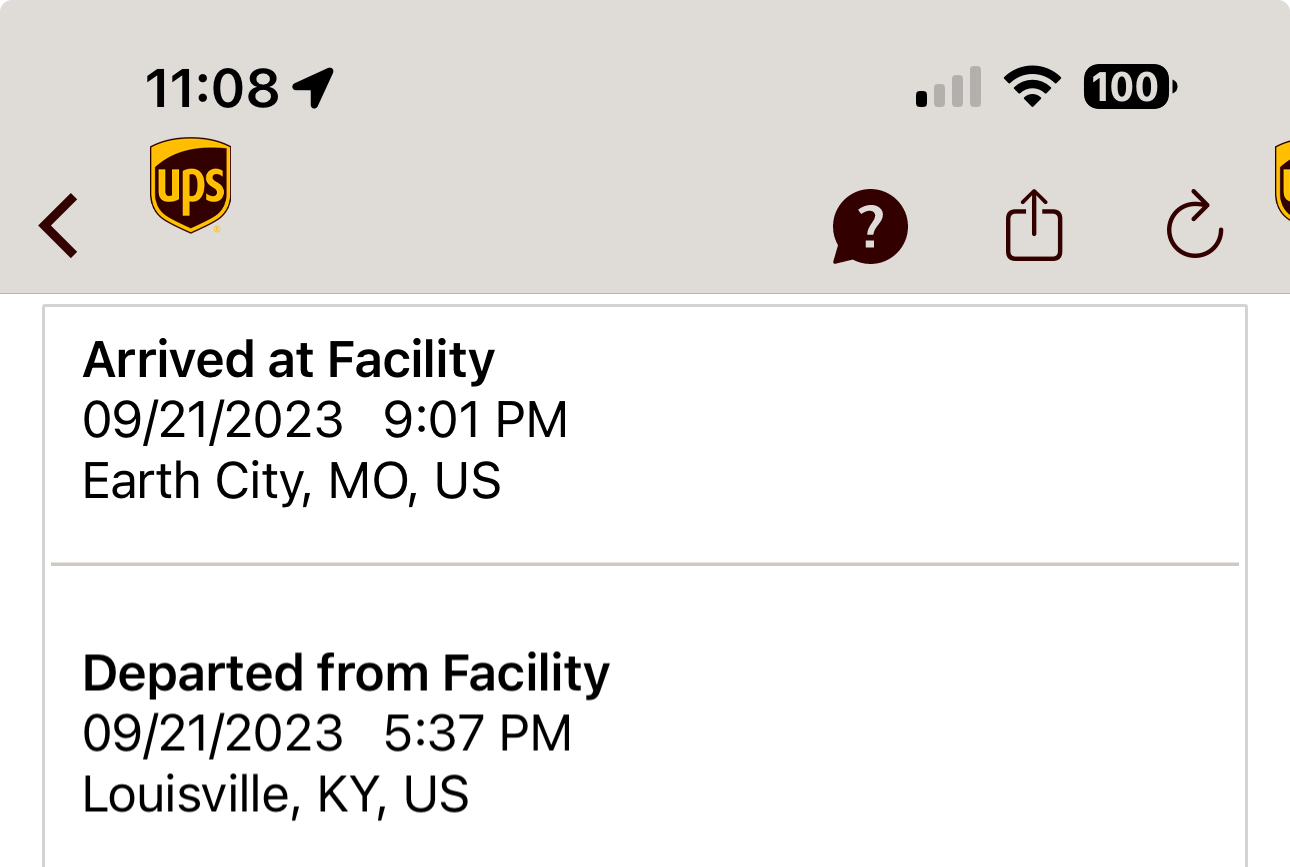Tap the Wi-Fi status icon

click(1032, 88)
